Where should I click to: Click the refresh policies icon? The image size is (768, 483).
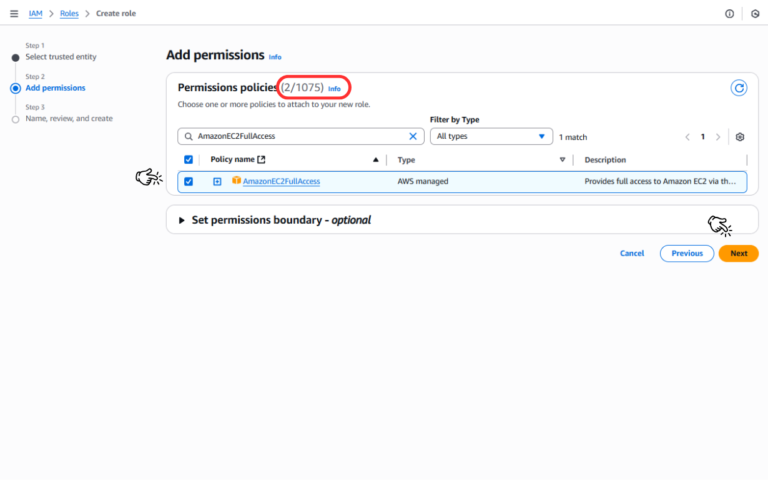[739, 88]
